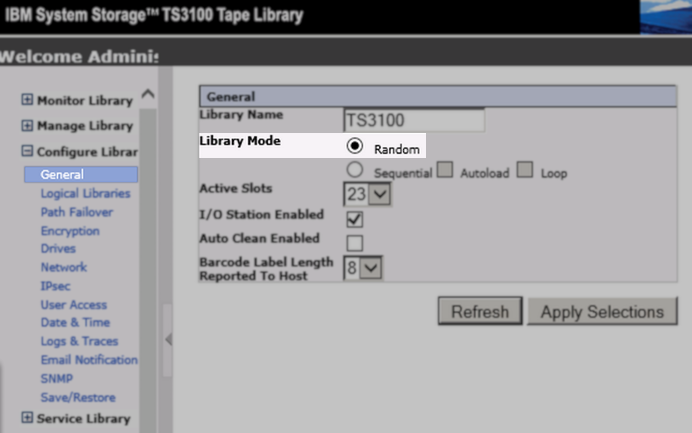Open the Network settings link

tap(64, 267)
